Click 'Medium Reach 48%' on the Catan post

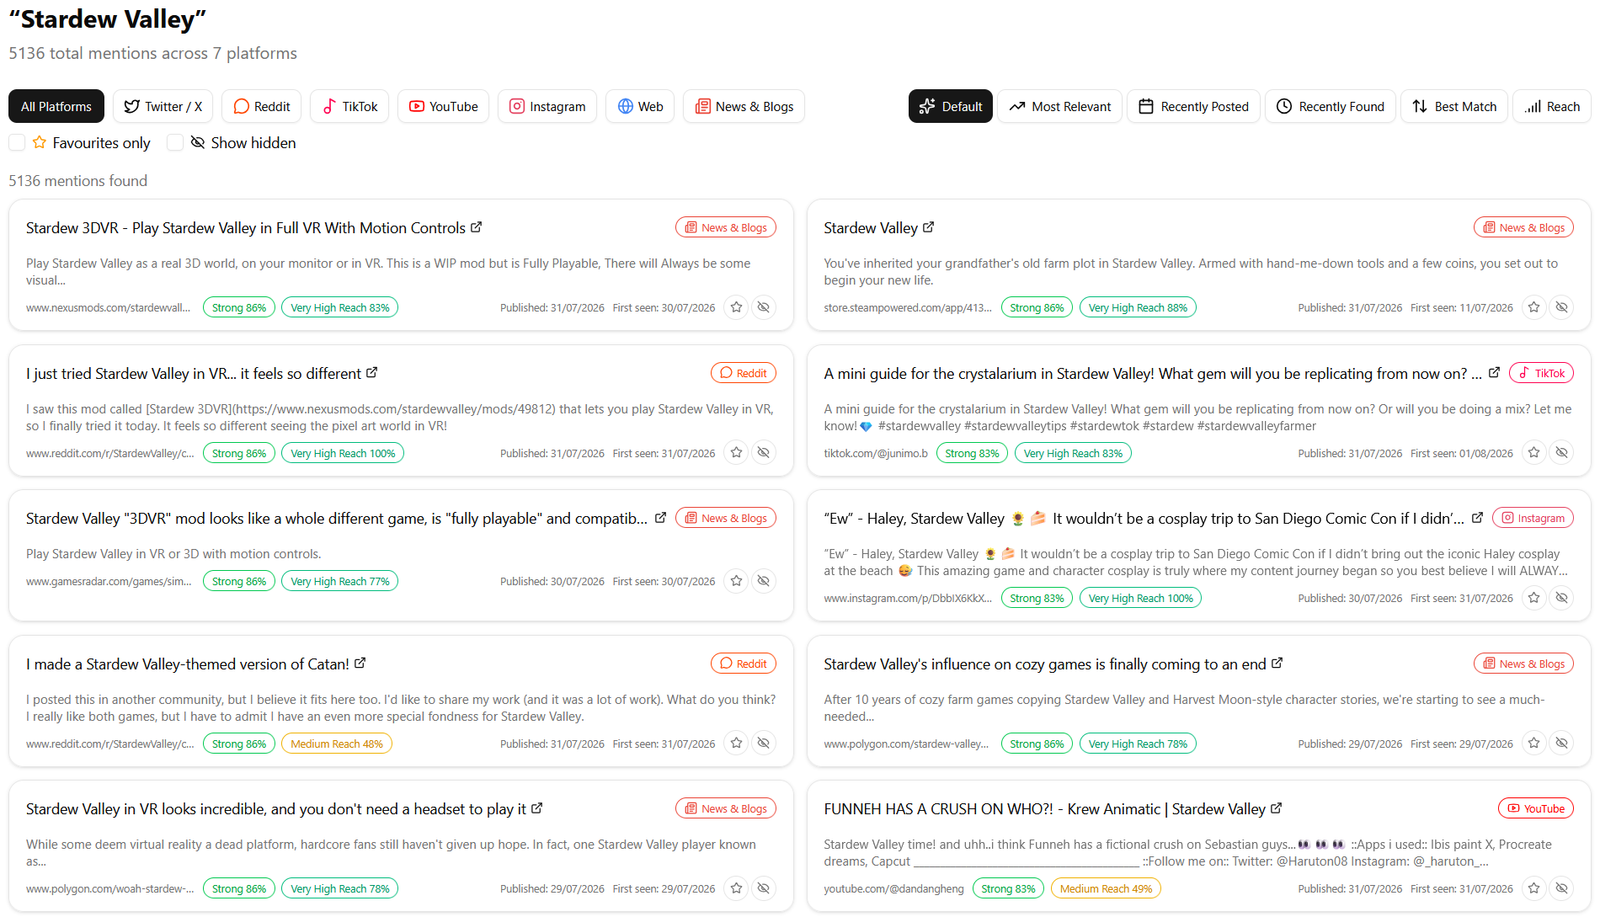click(337, 744)
